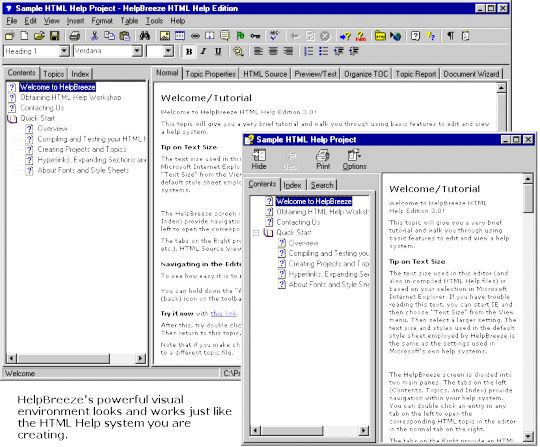The width and height of the screenshot is (540, 447).
Task: Collapse Quick Start in help viewer tree
Action: pyautogui.click(x=256, y=233)
